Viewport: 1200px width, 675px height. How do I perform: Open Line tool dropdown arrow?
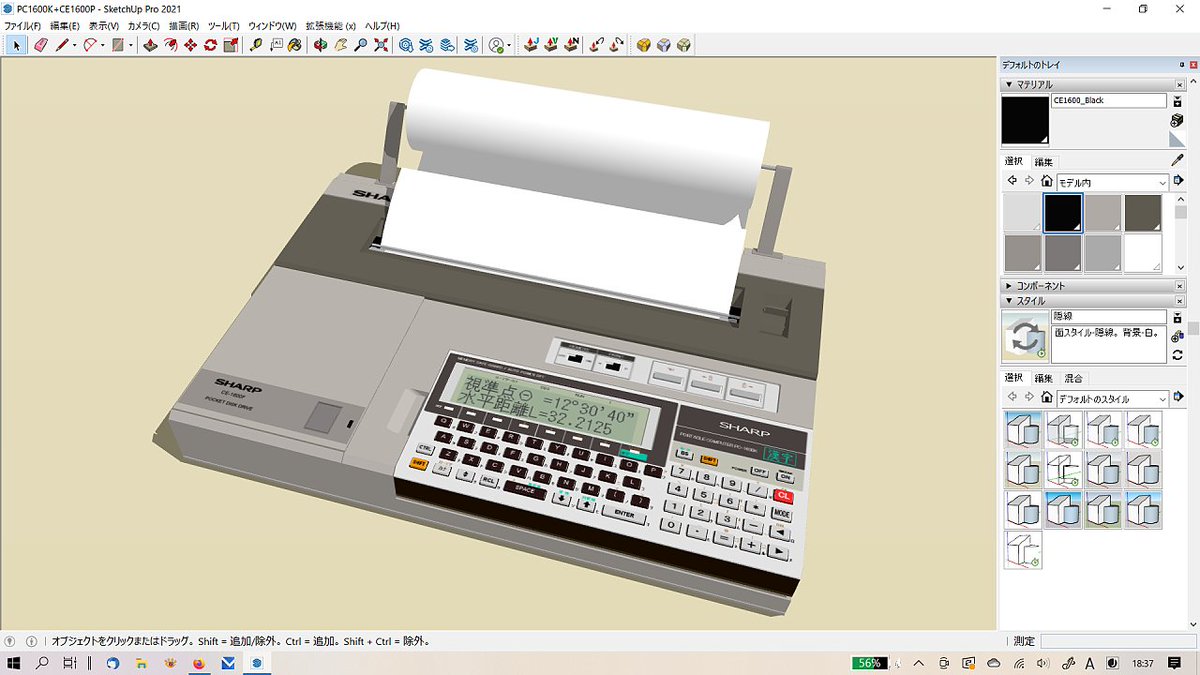(75, 45)
